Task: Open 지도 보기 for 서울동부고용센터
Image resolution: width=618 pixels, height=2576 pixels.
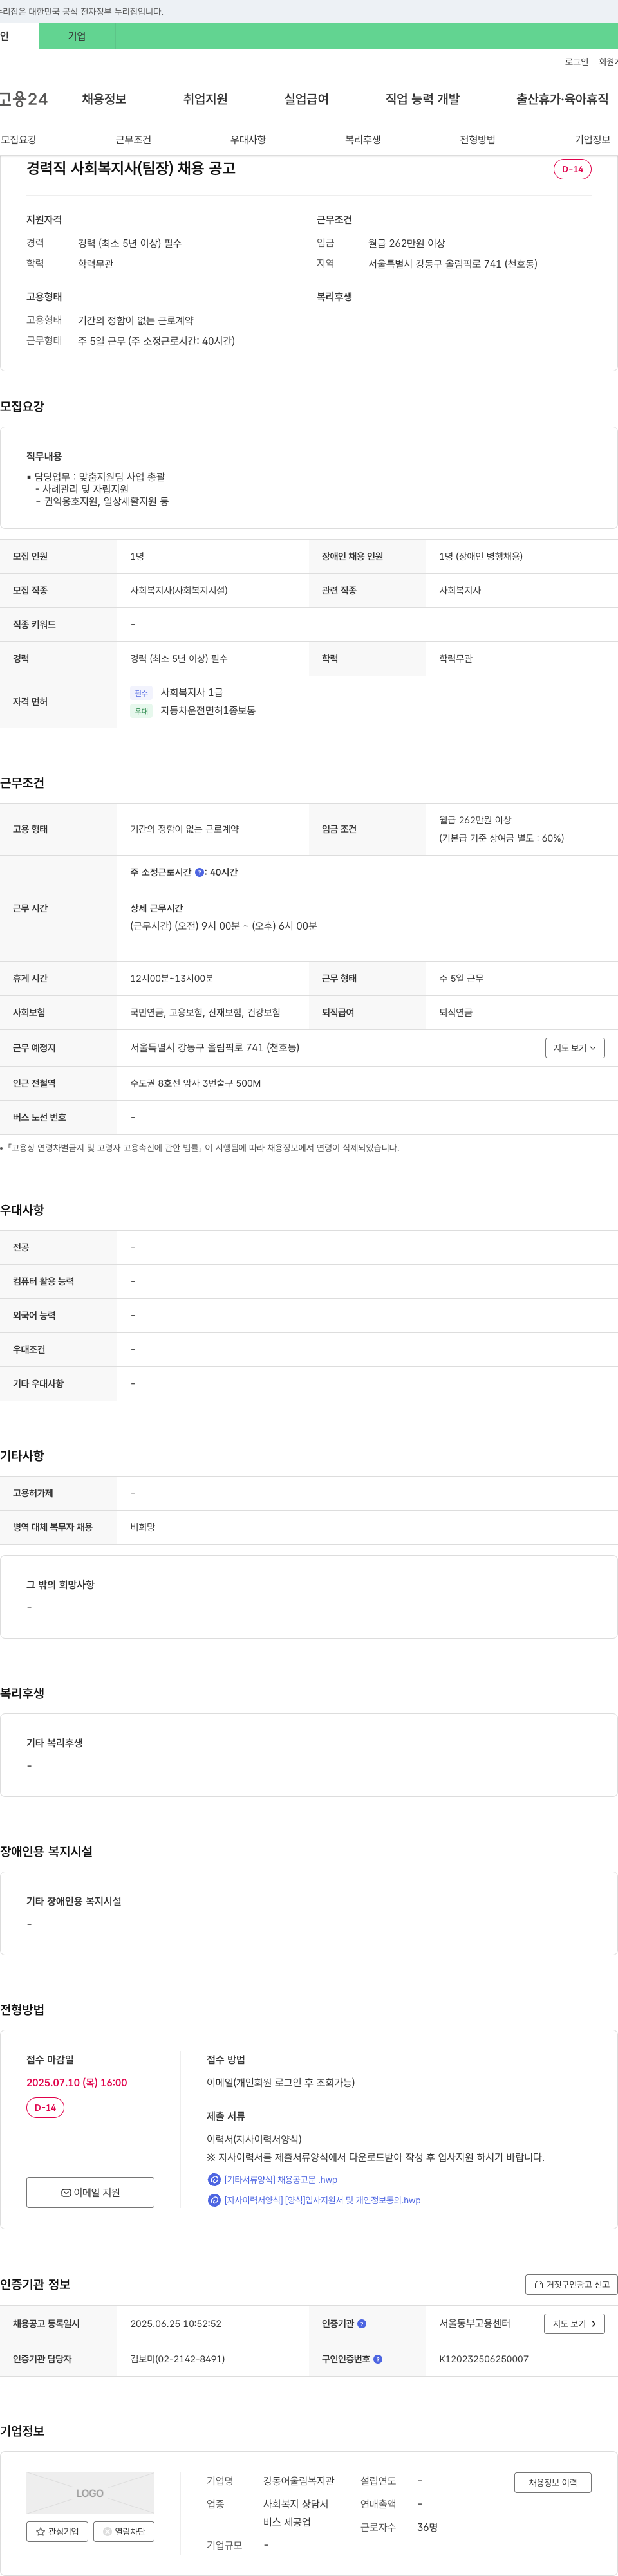Action: click(574, 2323)
